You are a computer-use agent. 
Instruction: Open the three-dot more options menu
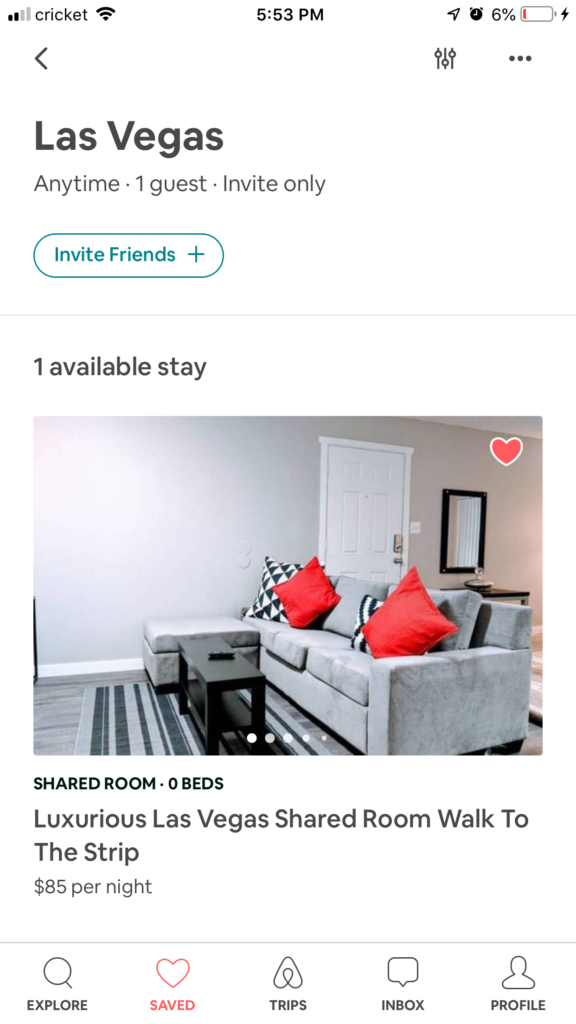520,59
